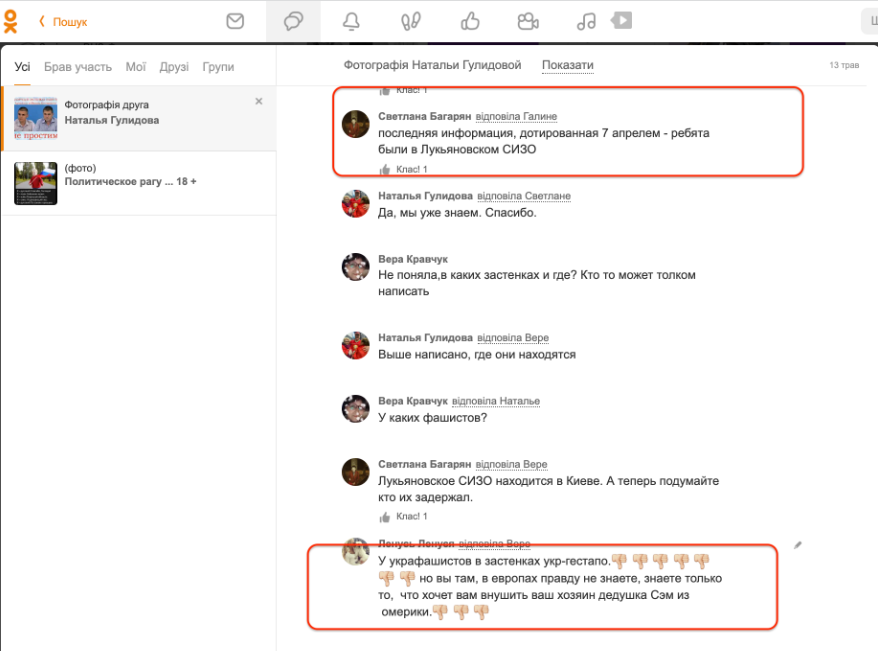Click the Показати link

(x=567, y=65)
